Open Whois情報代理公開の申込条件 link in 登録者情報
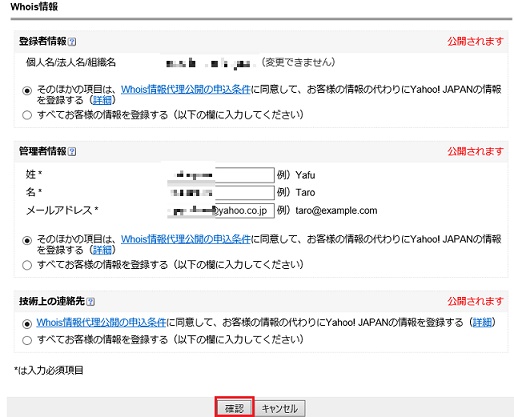Viewport: 514px width, 417px height. (185, 89)
